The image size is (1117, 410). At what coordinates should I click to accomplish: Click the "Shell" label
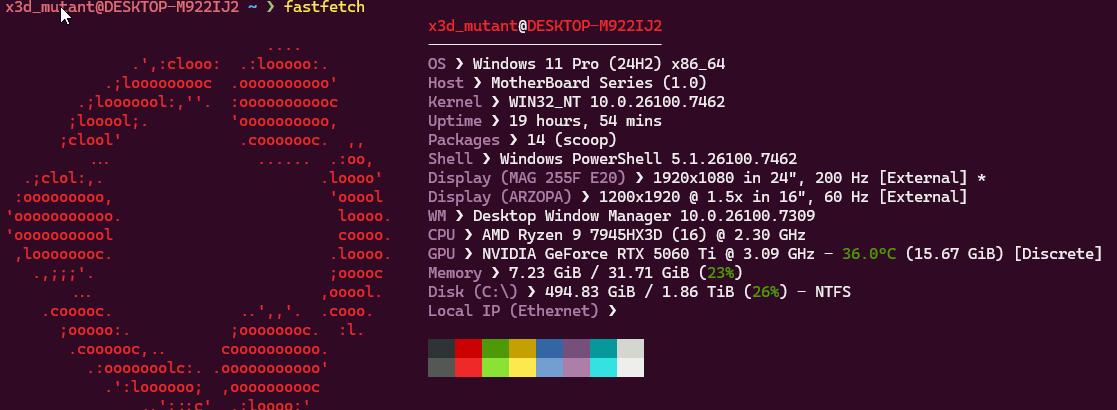450,159
